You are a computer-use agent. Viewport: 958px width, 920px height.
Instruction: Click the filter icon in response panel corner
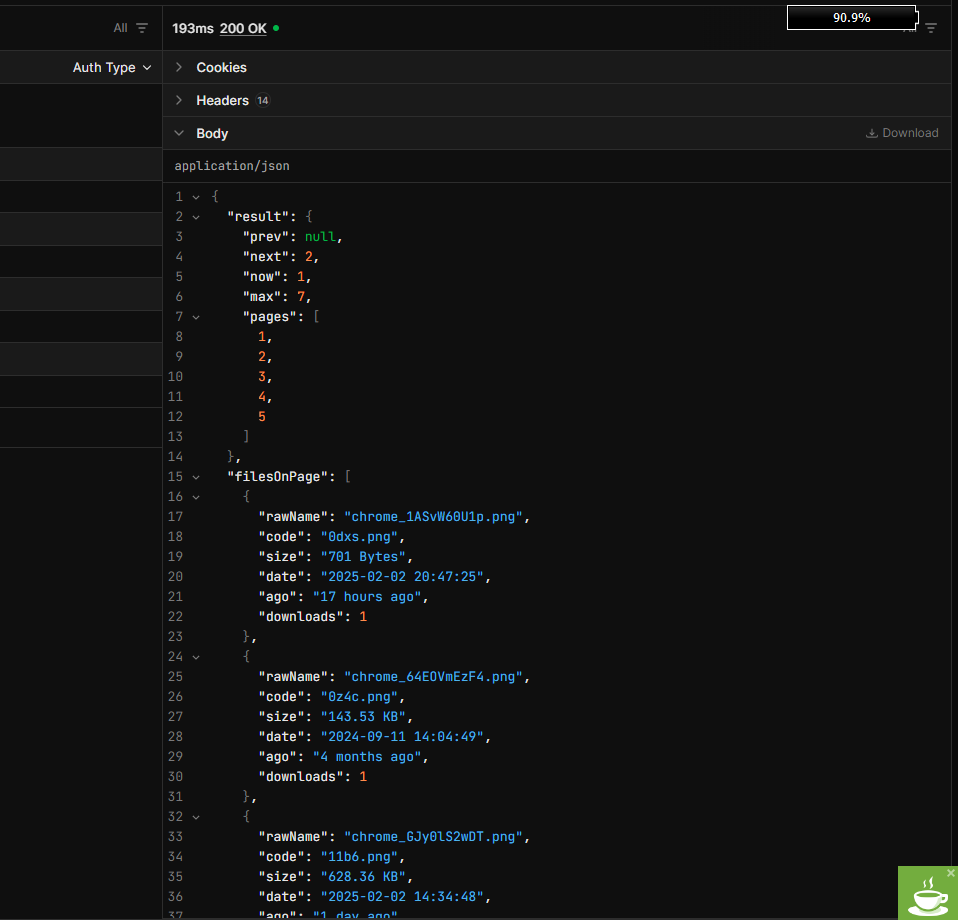[931, 28]
